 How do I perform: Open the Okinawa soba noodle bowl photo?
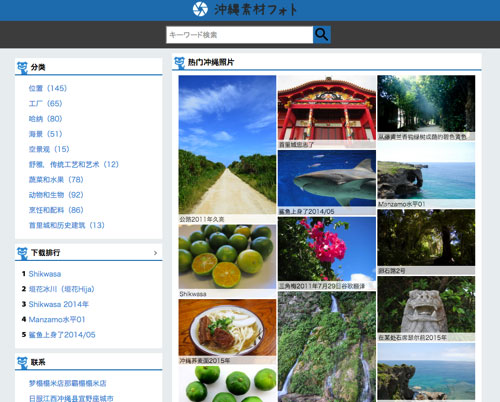227,328
